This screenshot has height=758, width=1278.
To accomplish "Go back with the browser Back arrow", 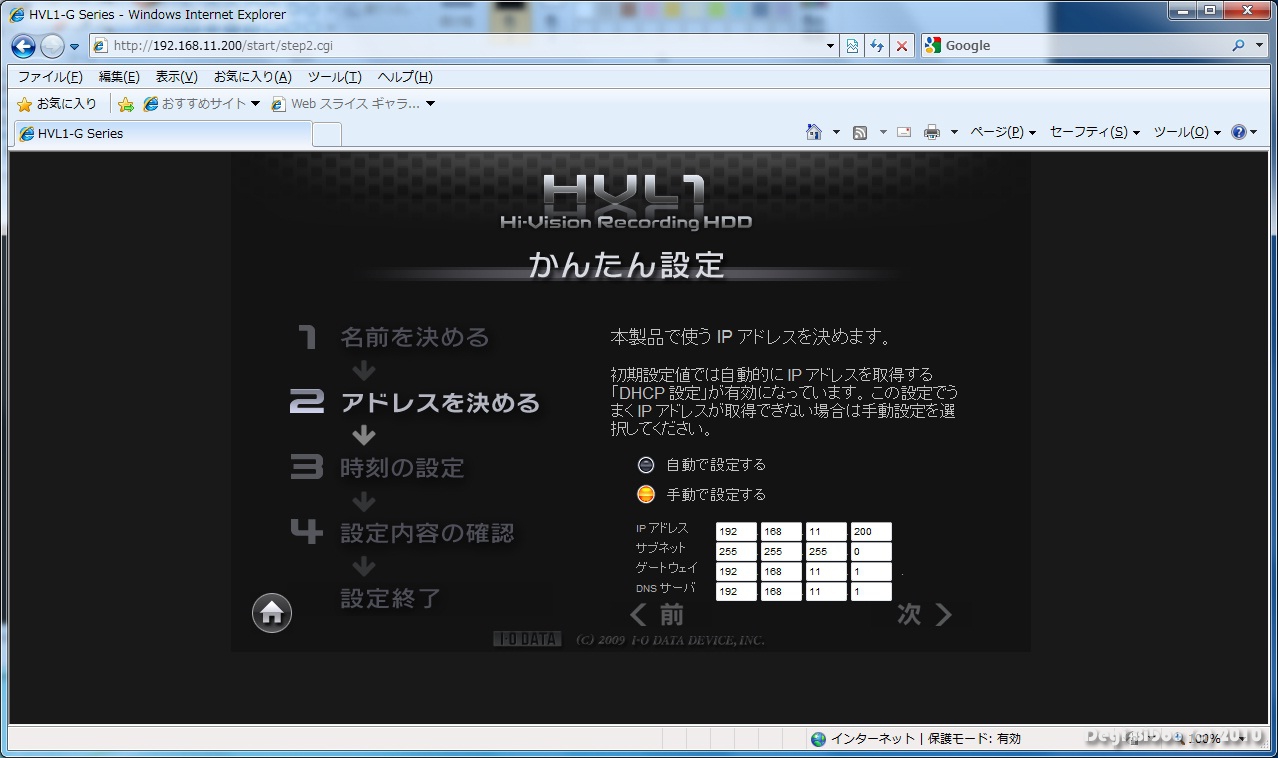I will coord(23,46).
